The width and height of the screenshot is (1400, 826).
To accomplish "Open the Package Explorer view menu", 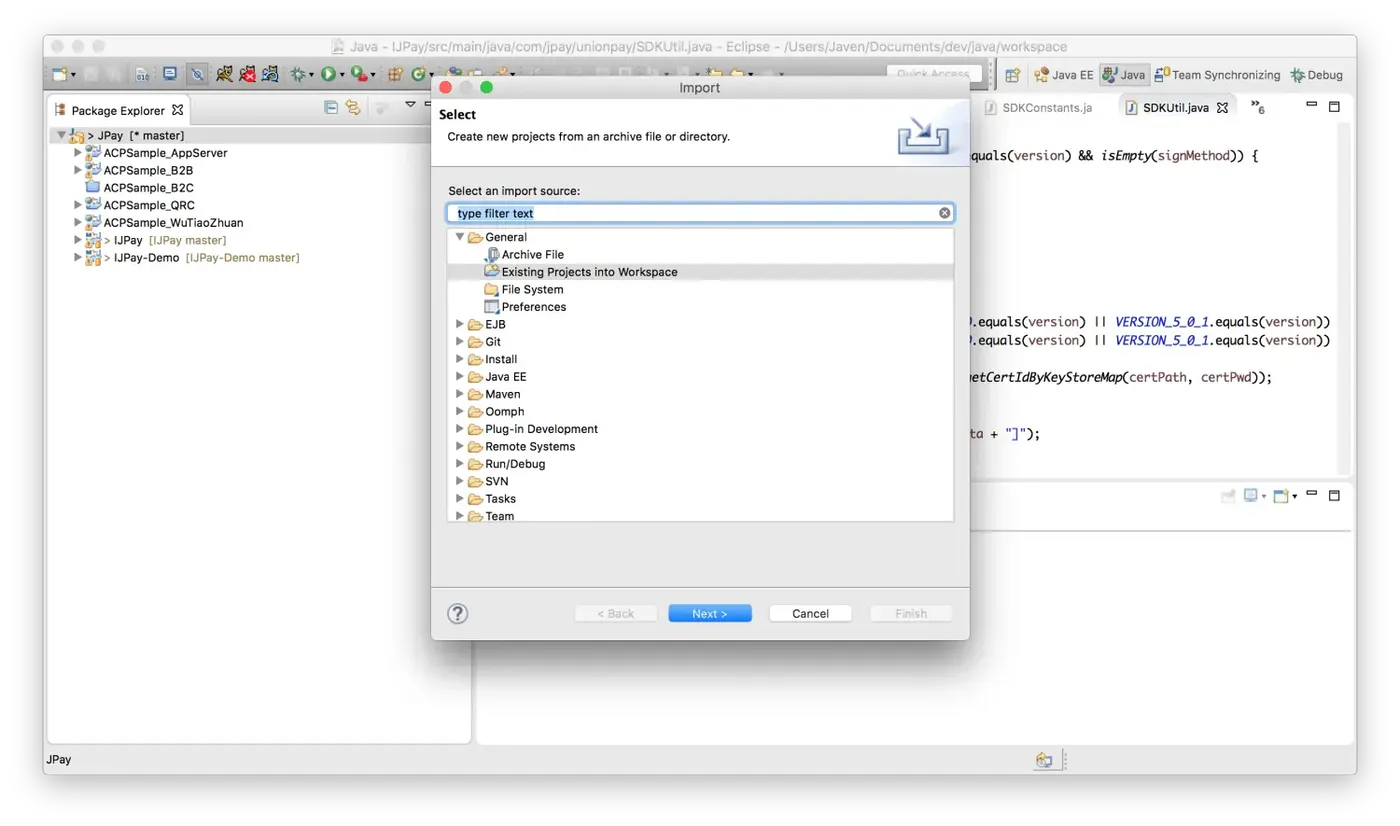I will tap(410, 105).
